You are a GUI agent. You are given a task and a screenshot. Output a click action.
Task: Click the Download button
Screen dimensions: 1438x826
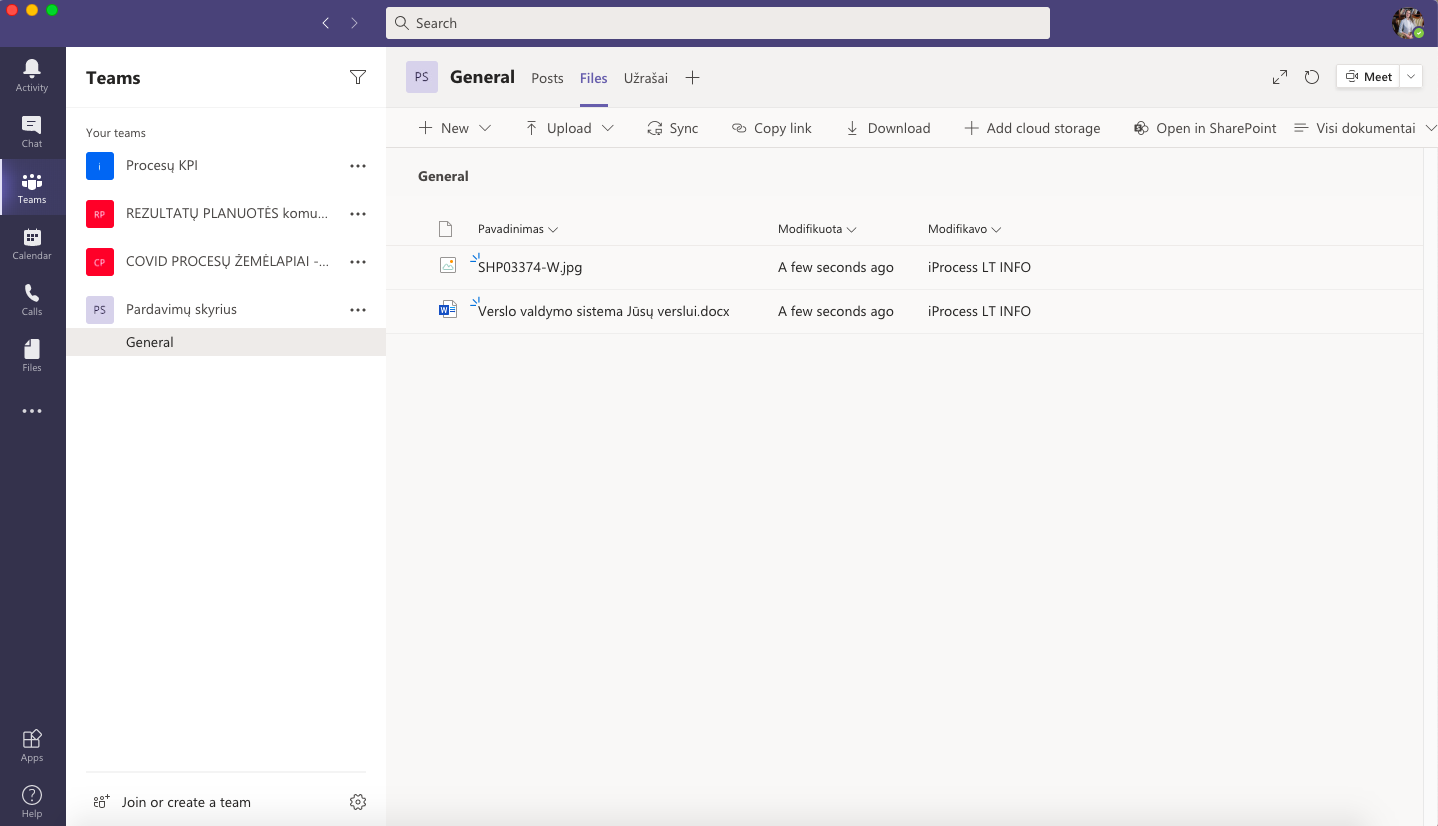point(888,128)
